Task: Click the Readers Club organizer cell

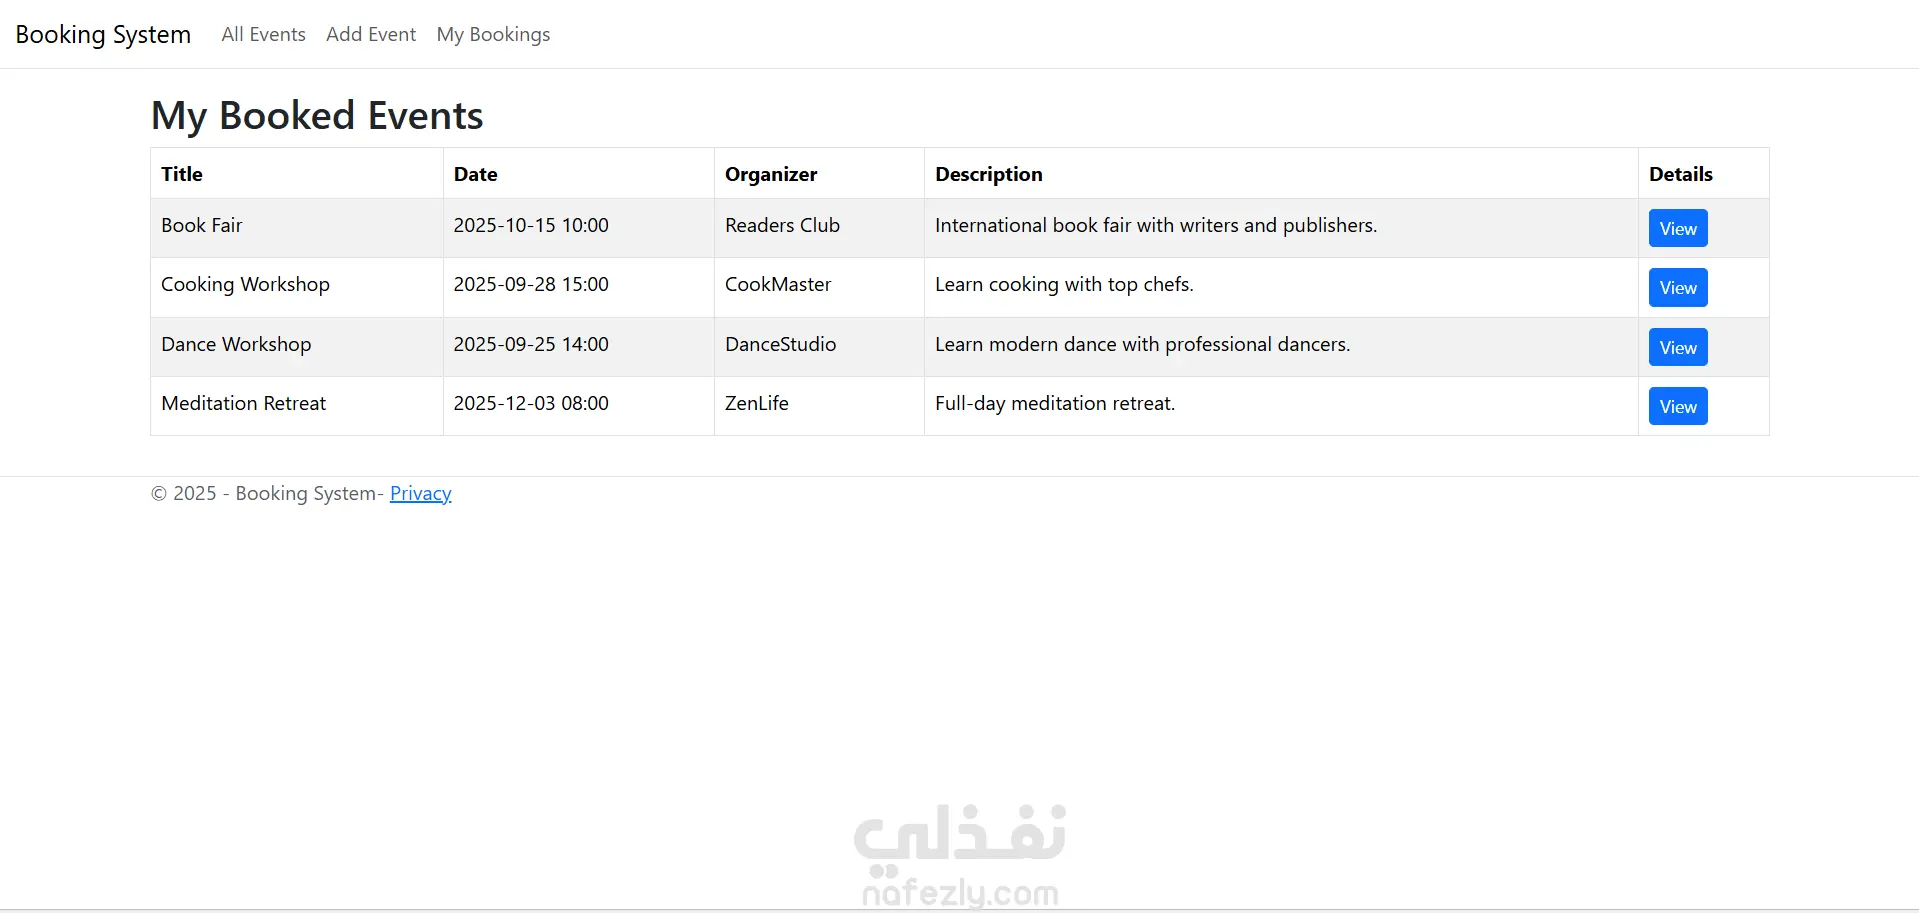Action: tap(782, 226)
